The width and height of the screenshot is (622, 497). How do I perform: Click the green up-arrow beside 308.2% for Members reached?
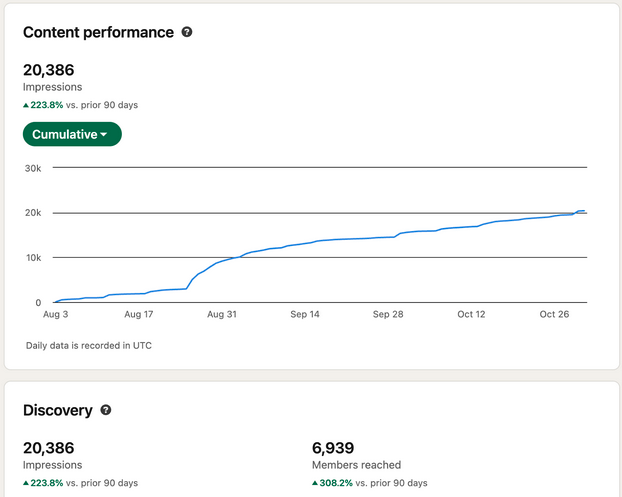pos(315,483)
